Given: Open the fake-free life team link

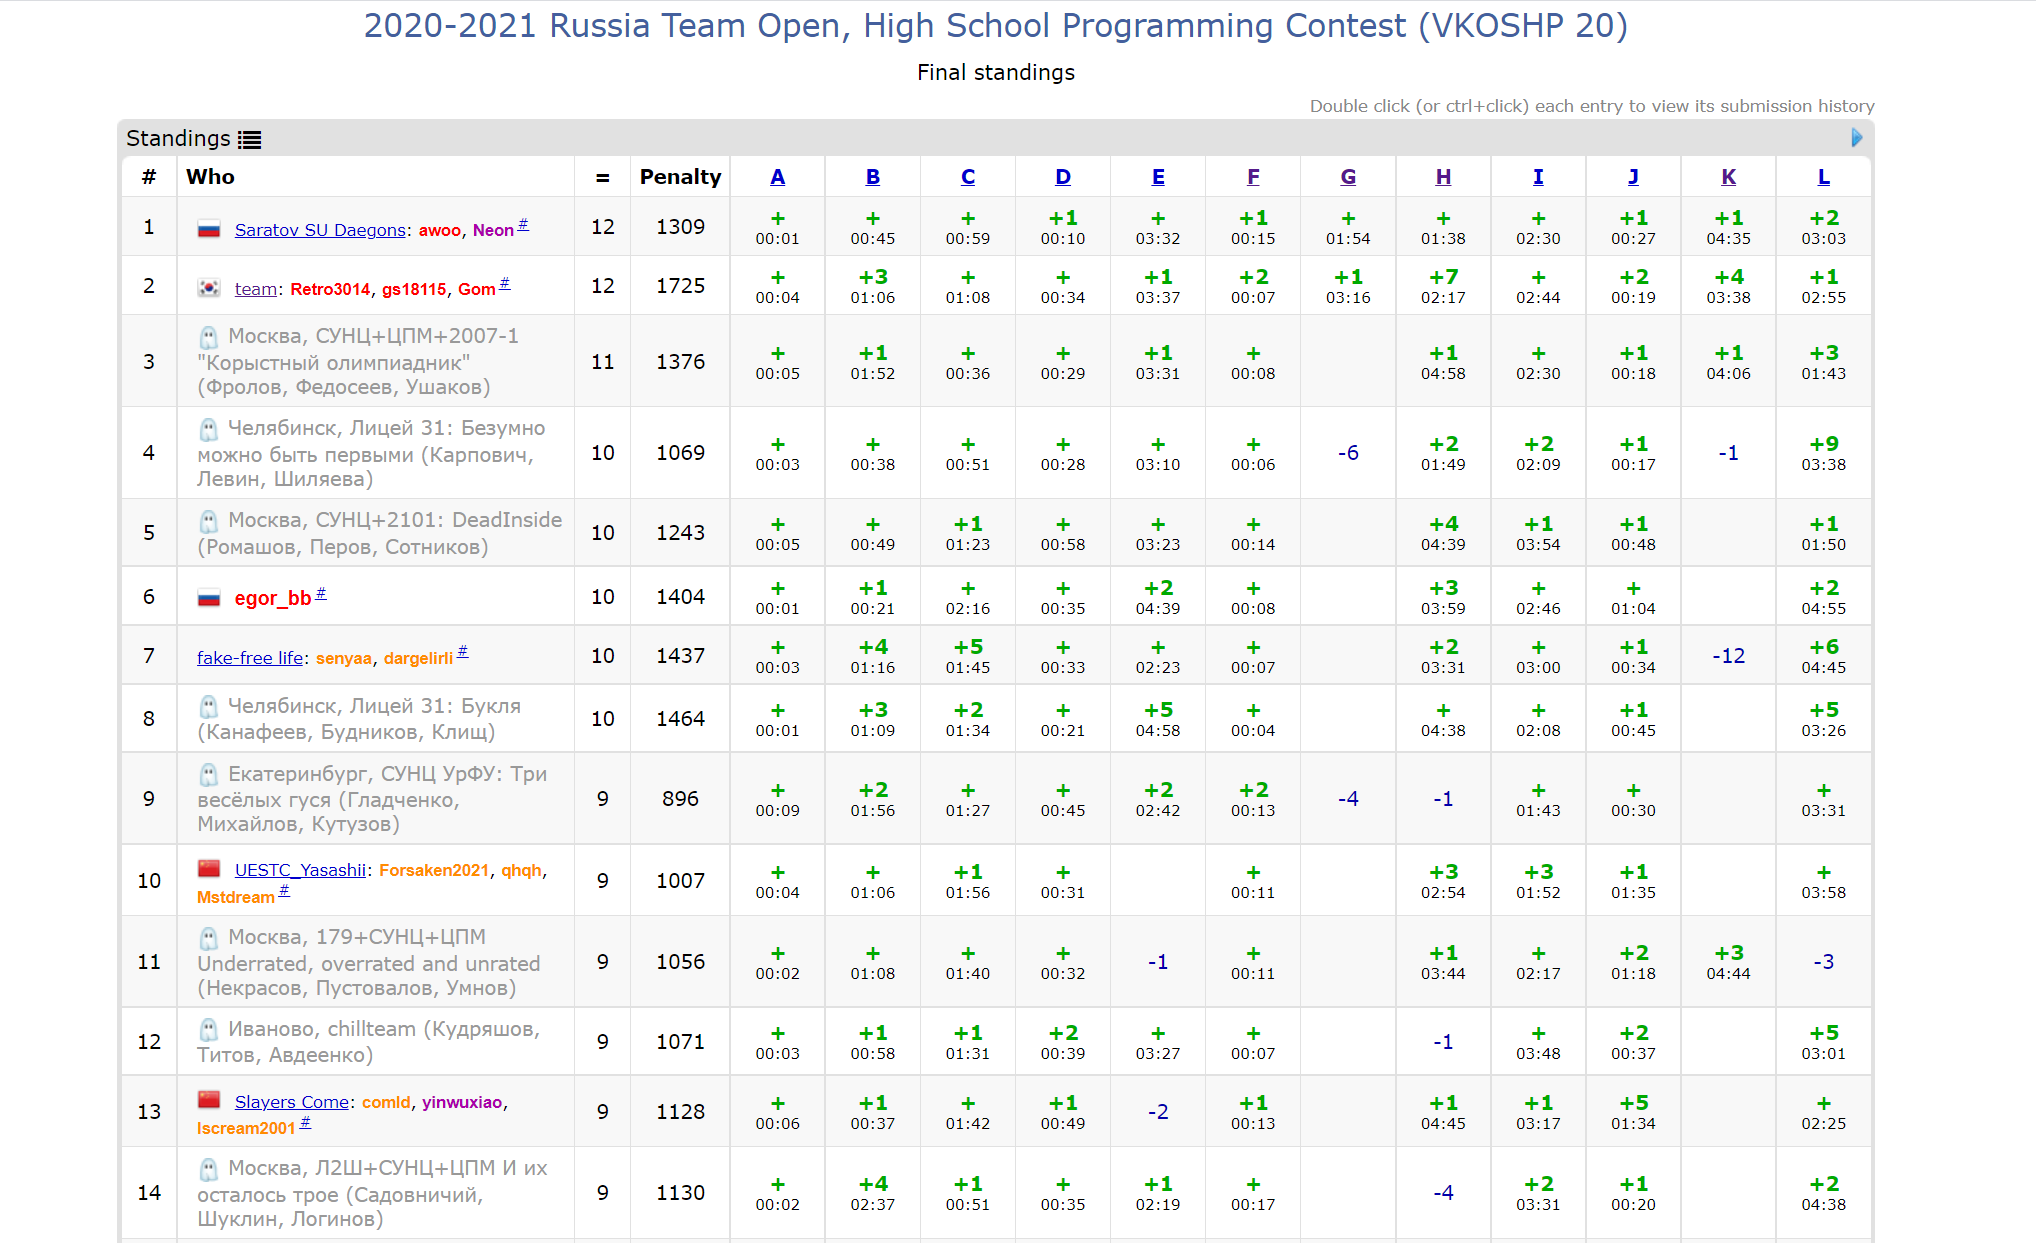Looking at the screenshot, I should (x=250, y=658).
